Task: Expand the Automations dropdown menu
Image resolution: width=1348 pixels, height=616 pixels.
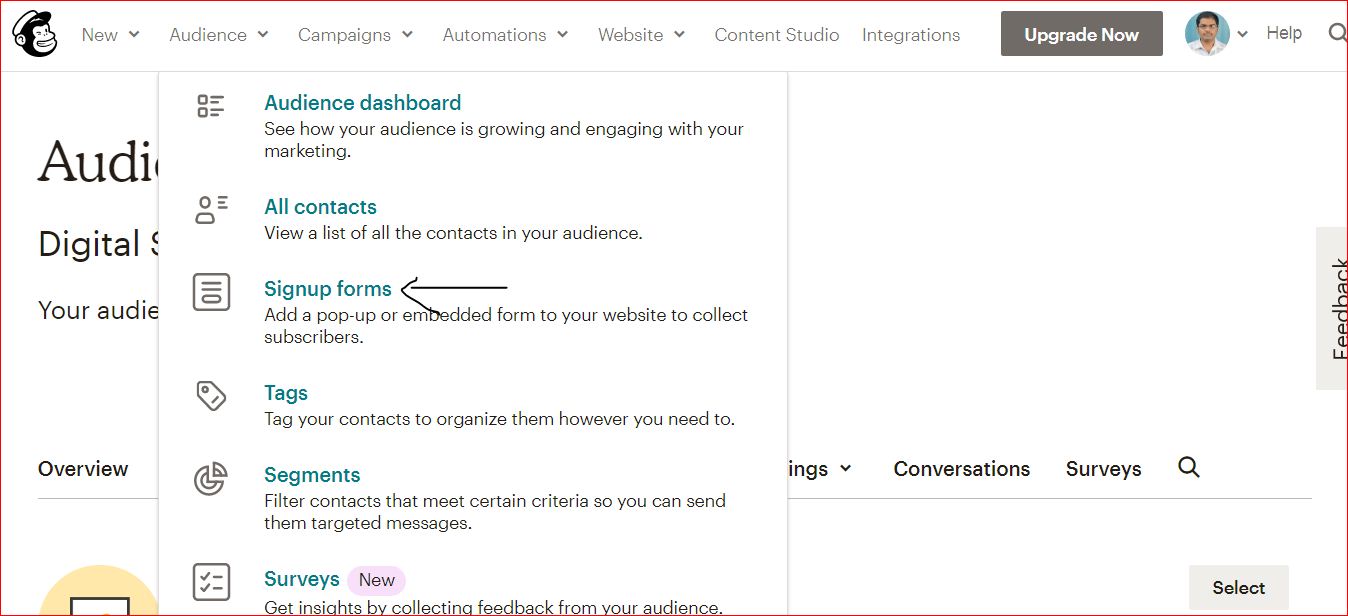Action: click(x=506, y=35)
